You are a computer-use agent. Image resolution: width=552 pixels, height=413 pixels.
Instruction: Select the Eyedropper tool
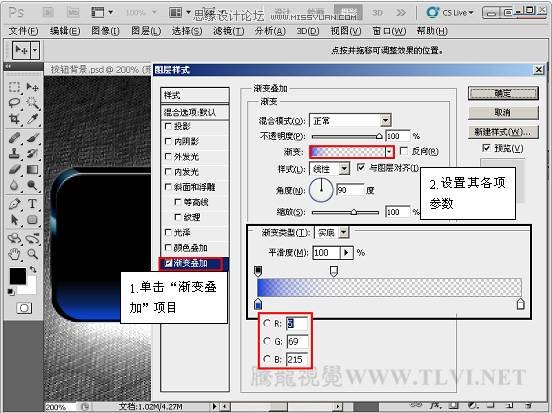pos(32,119)
